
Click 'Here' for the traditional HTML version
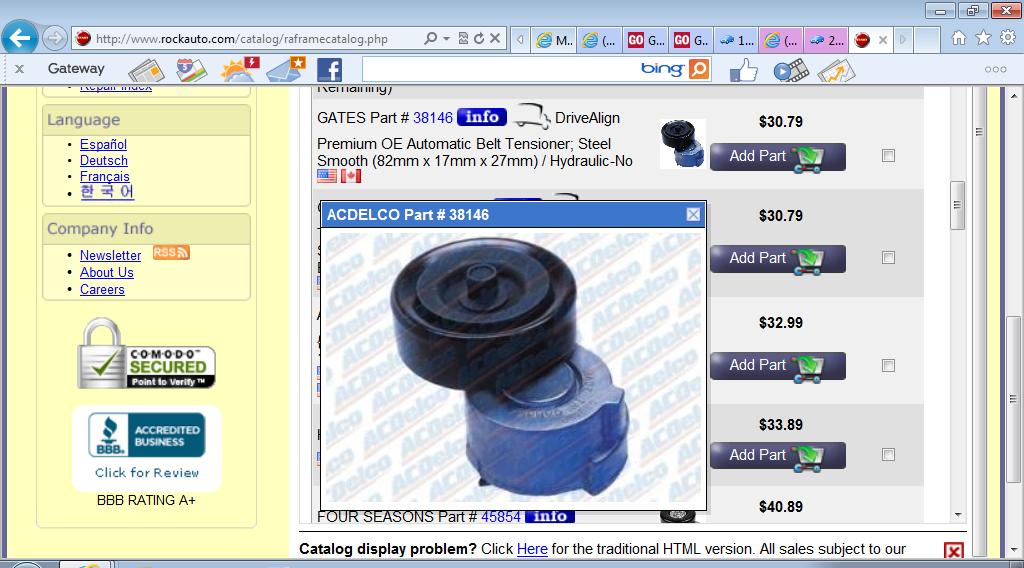click(x=532, y=549)
